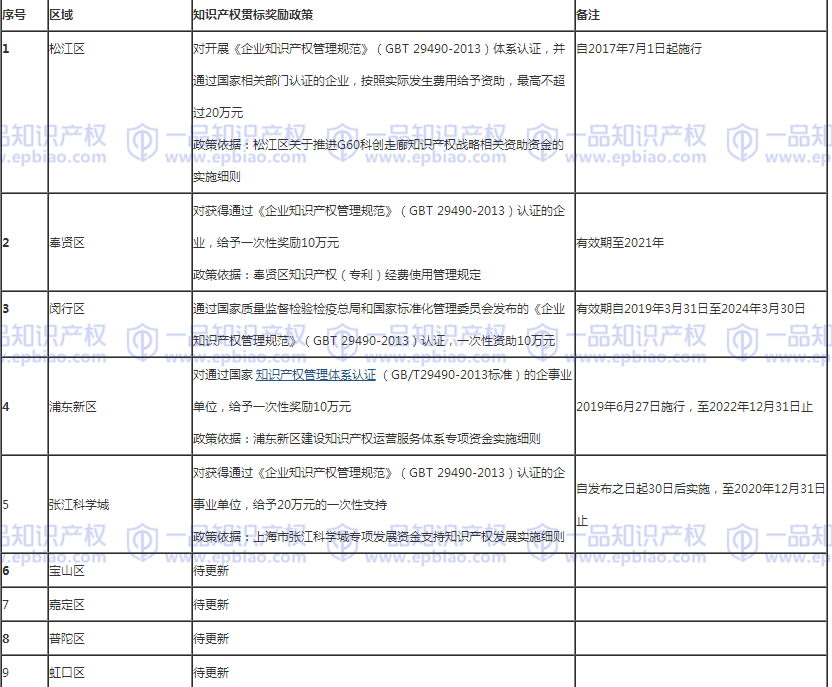Click 单位，给予一次性奖励10万元 in 浦东新区 row
The image size is (832, 687).
(272, 407)
